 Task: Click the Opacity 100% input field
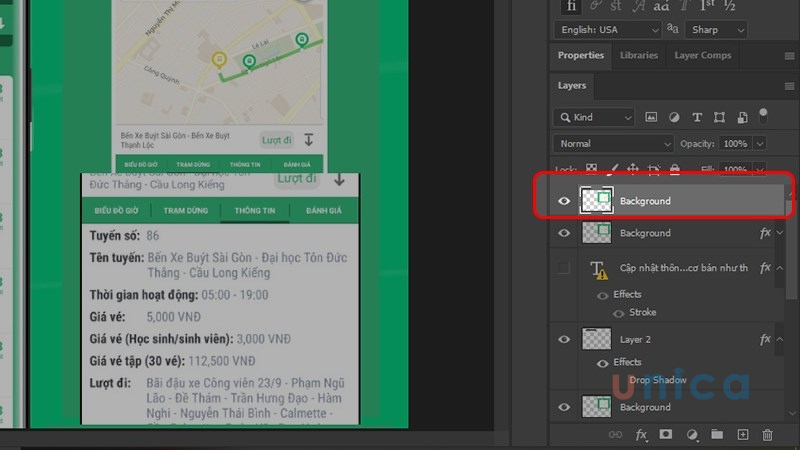735,144
